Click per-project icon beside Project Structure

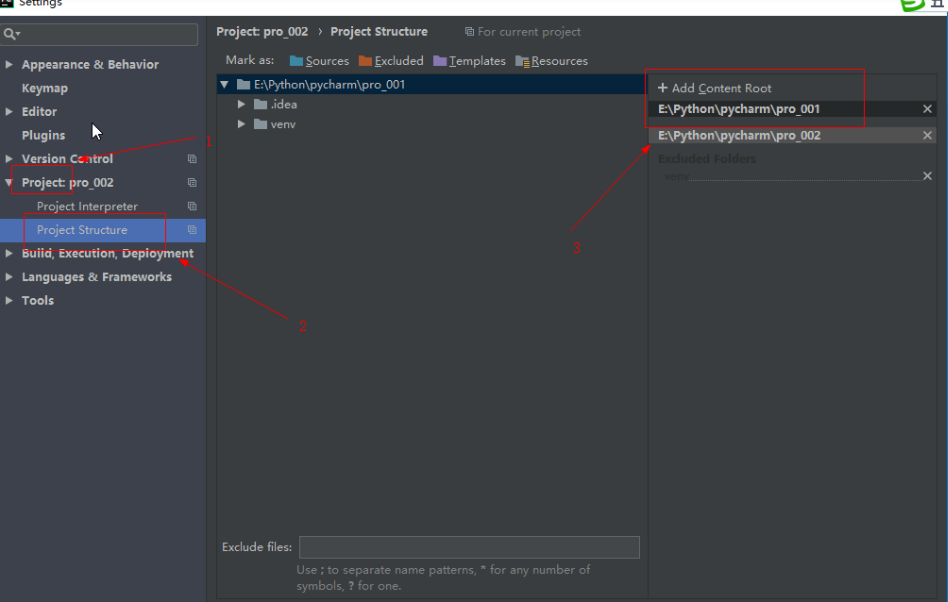click(192, 230)
